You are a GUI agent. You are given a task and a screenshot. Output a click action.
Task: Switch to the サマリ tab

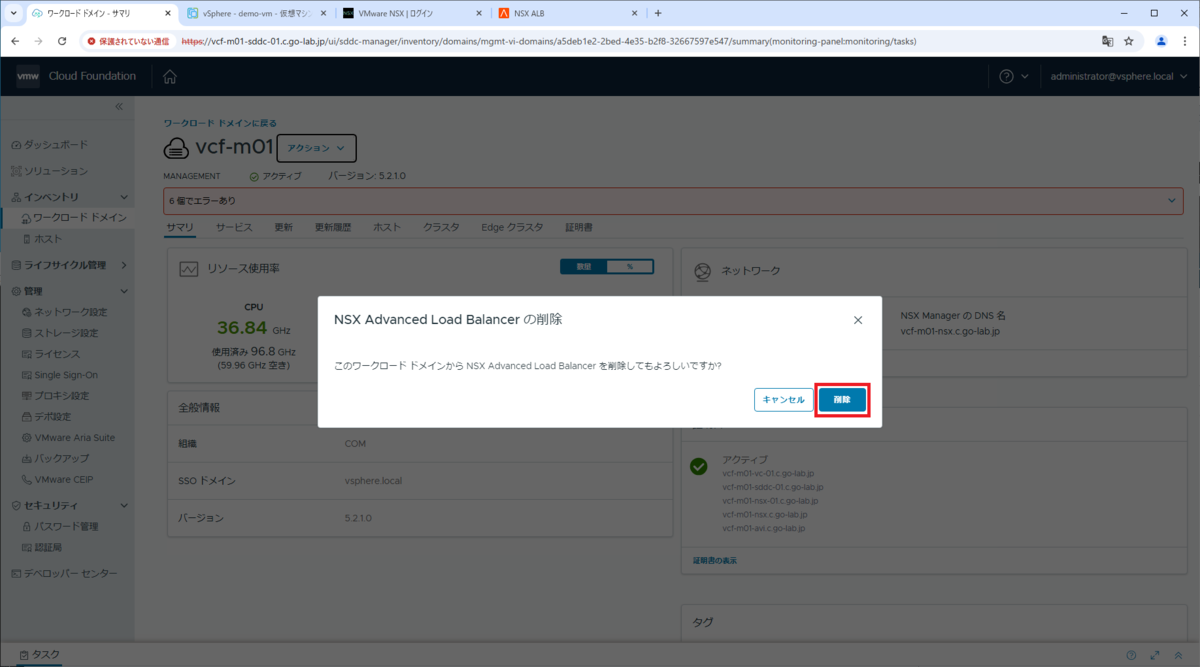pyautogui.click(x=180, y=227)
